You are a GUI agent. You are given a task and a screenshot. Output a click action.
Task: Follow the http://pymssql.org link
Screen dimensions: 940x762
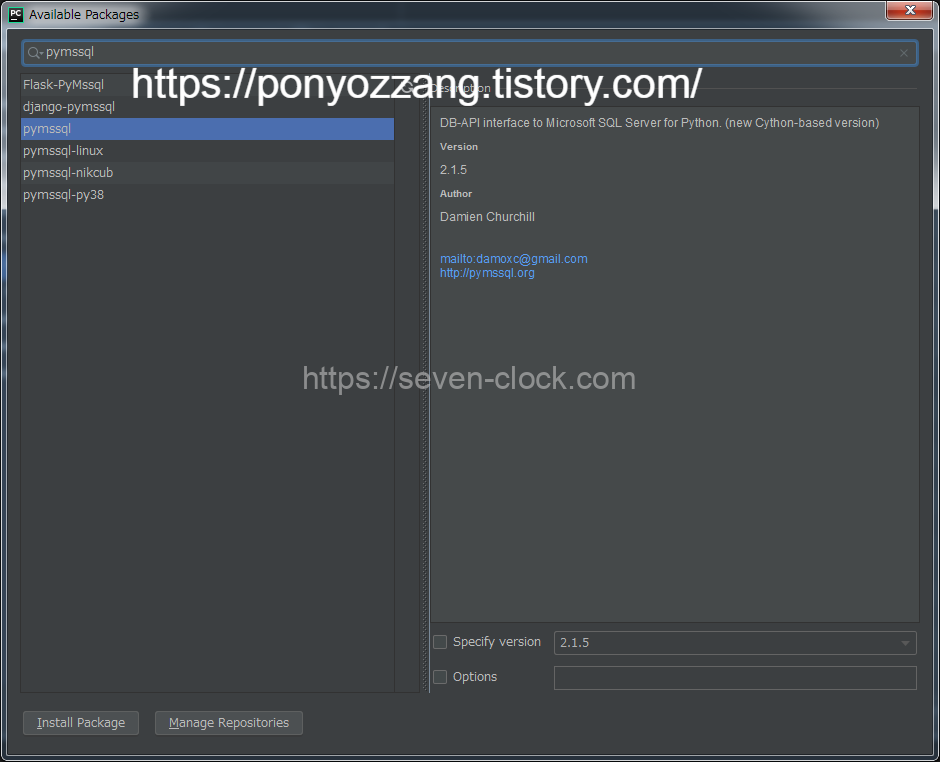point(487,273)
